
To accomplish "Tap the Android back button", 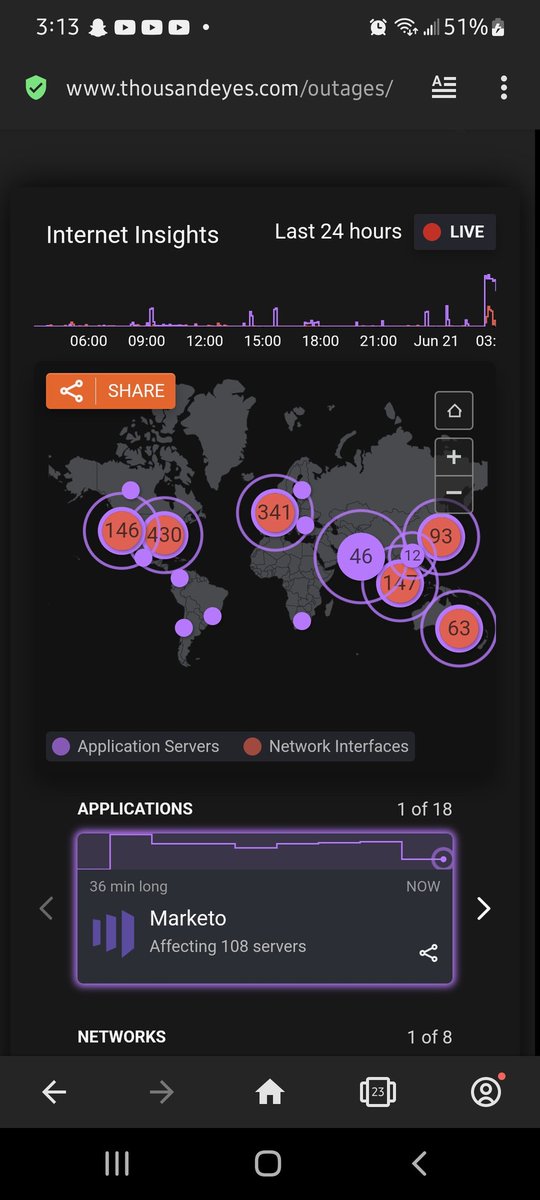I will point(420,1163).
